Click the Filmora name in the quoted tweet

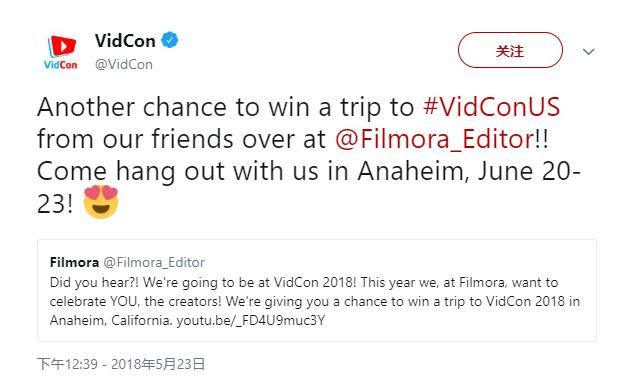click(x=74, y=262)
